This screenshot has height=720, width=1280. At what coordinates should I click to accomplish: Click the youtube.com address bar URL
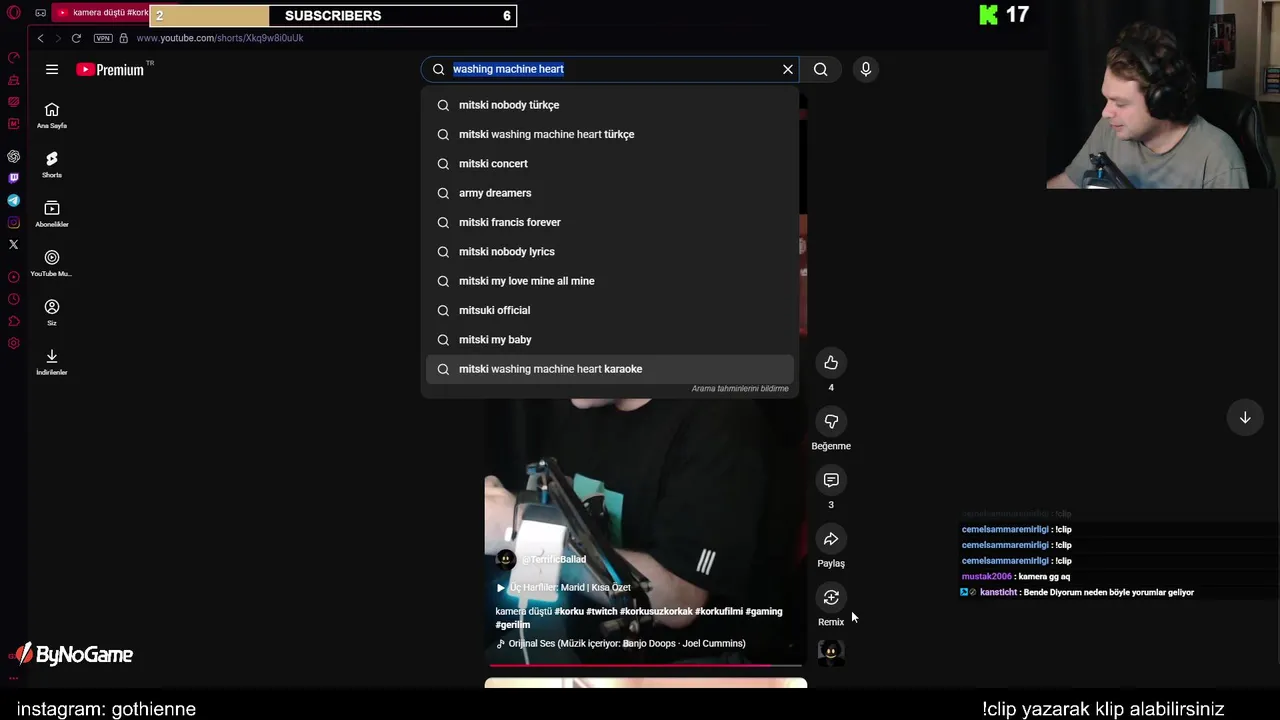220,38
